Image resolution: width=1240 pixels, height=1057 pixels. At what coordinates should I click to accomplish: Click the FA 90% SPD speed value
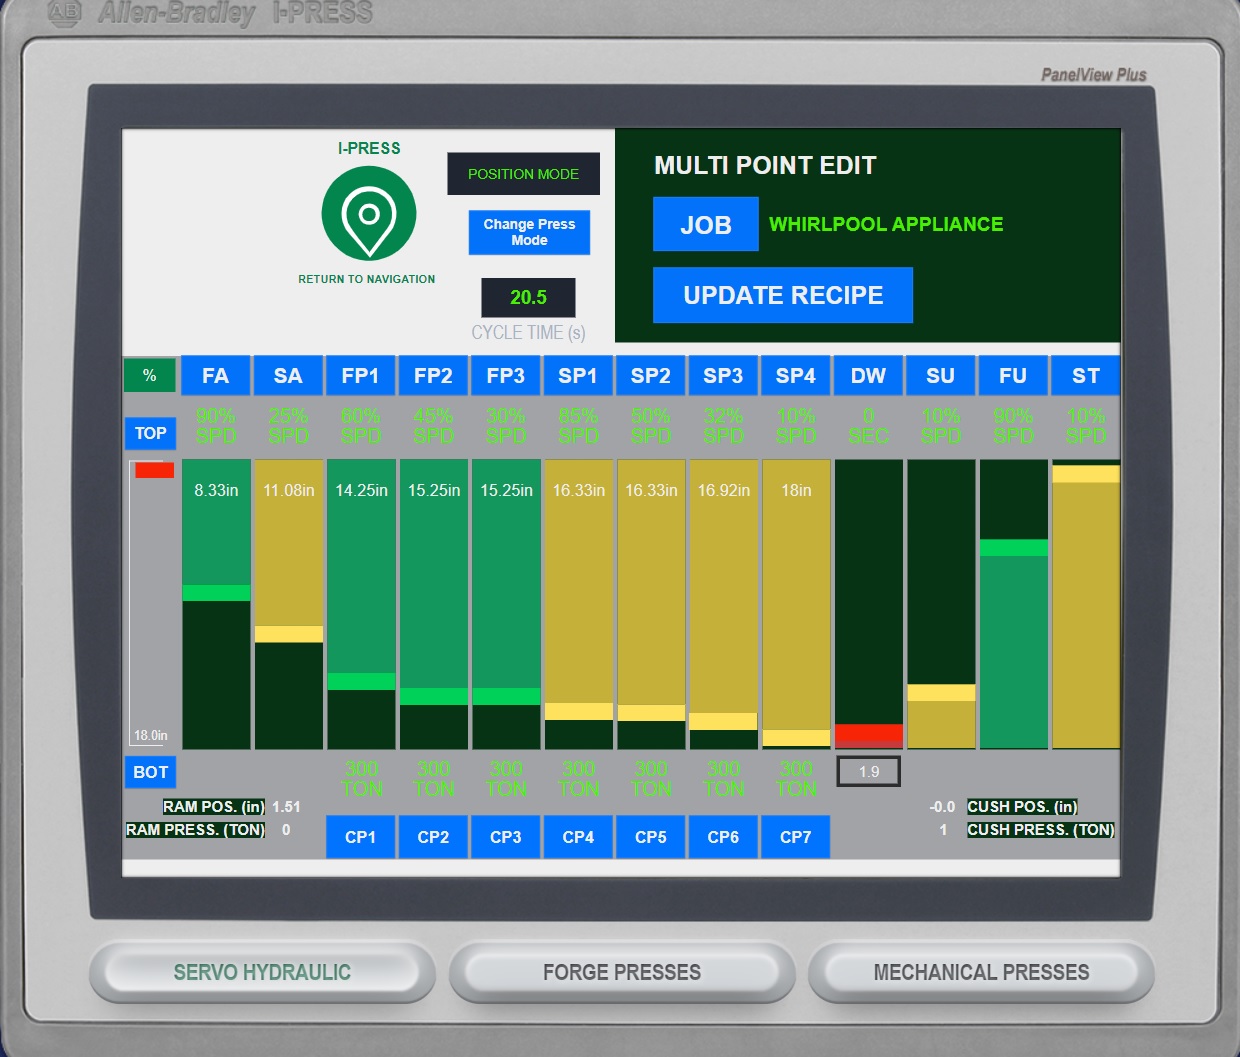point(216,426)
